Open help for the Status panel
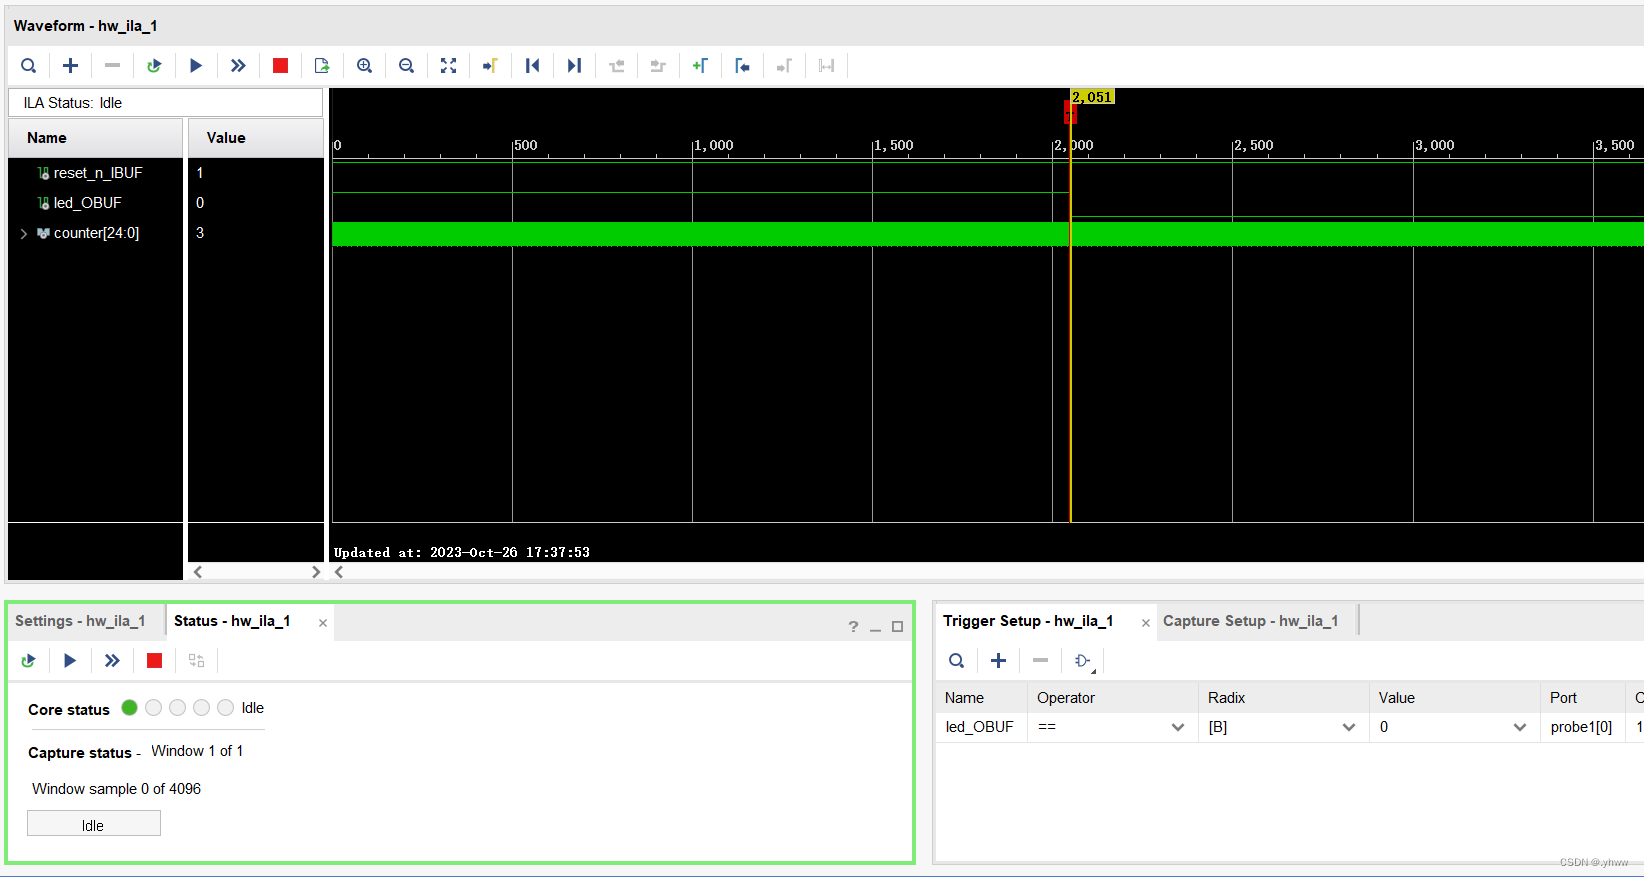This screenshot has height=877, width=1644. point(853,626)
